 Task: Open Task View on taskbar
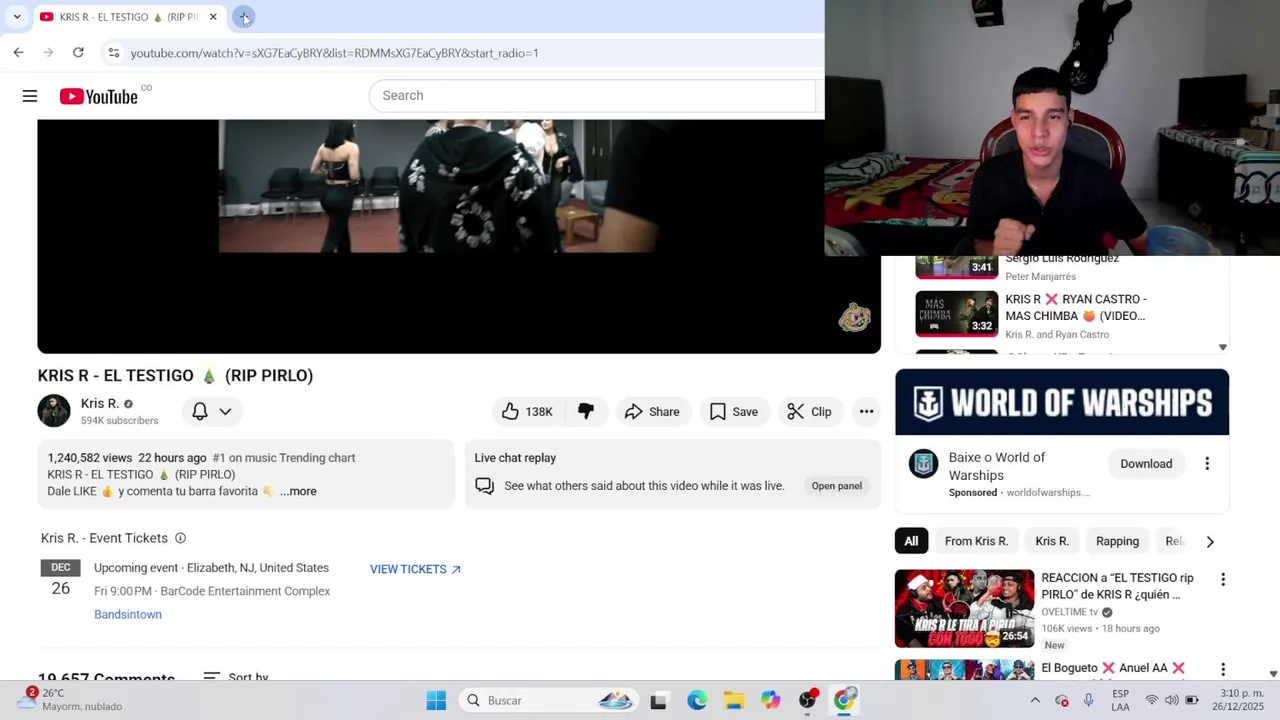point(658,701)
